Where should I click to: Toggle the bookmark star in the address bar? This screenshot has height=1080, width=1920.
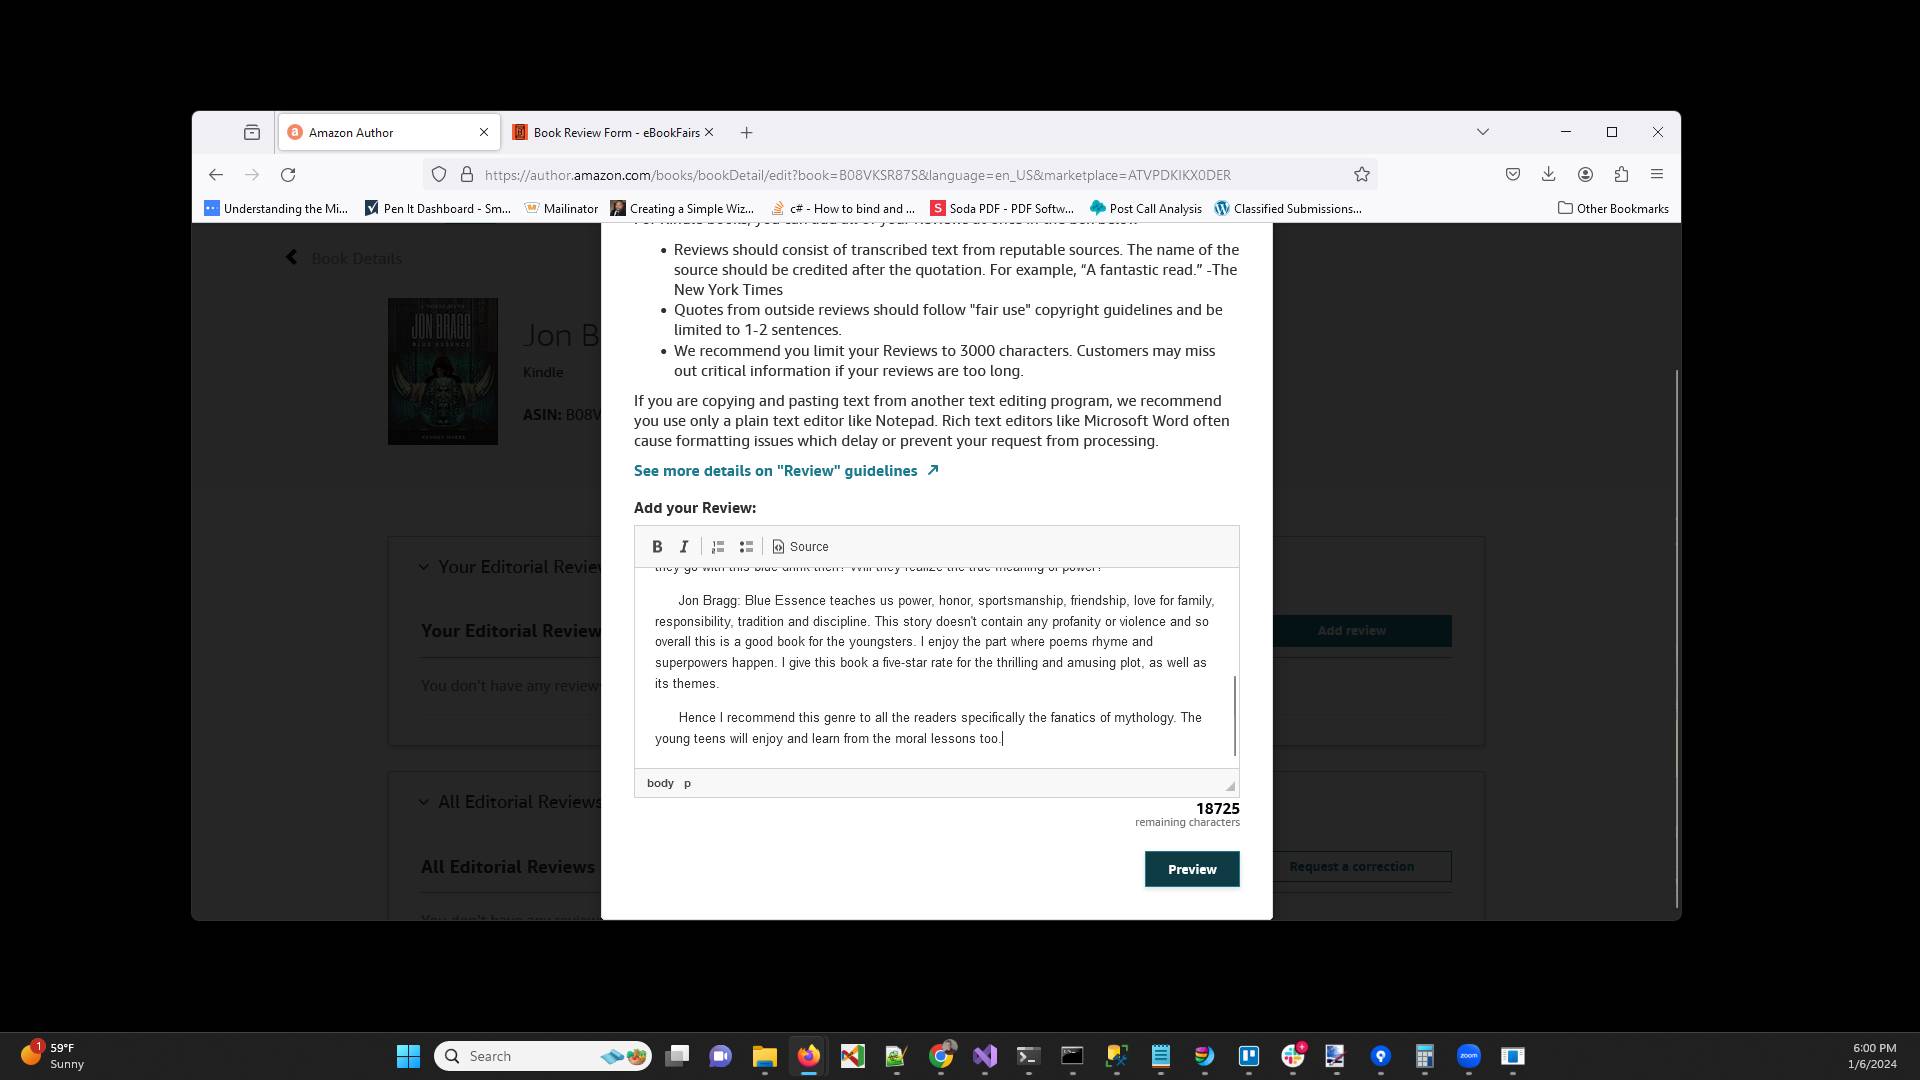[1361, 174]
